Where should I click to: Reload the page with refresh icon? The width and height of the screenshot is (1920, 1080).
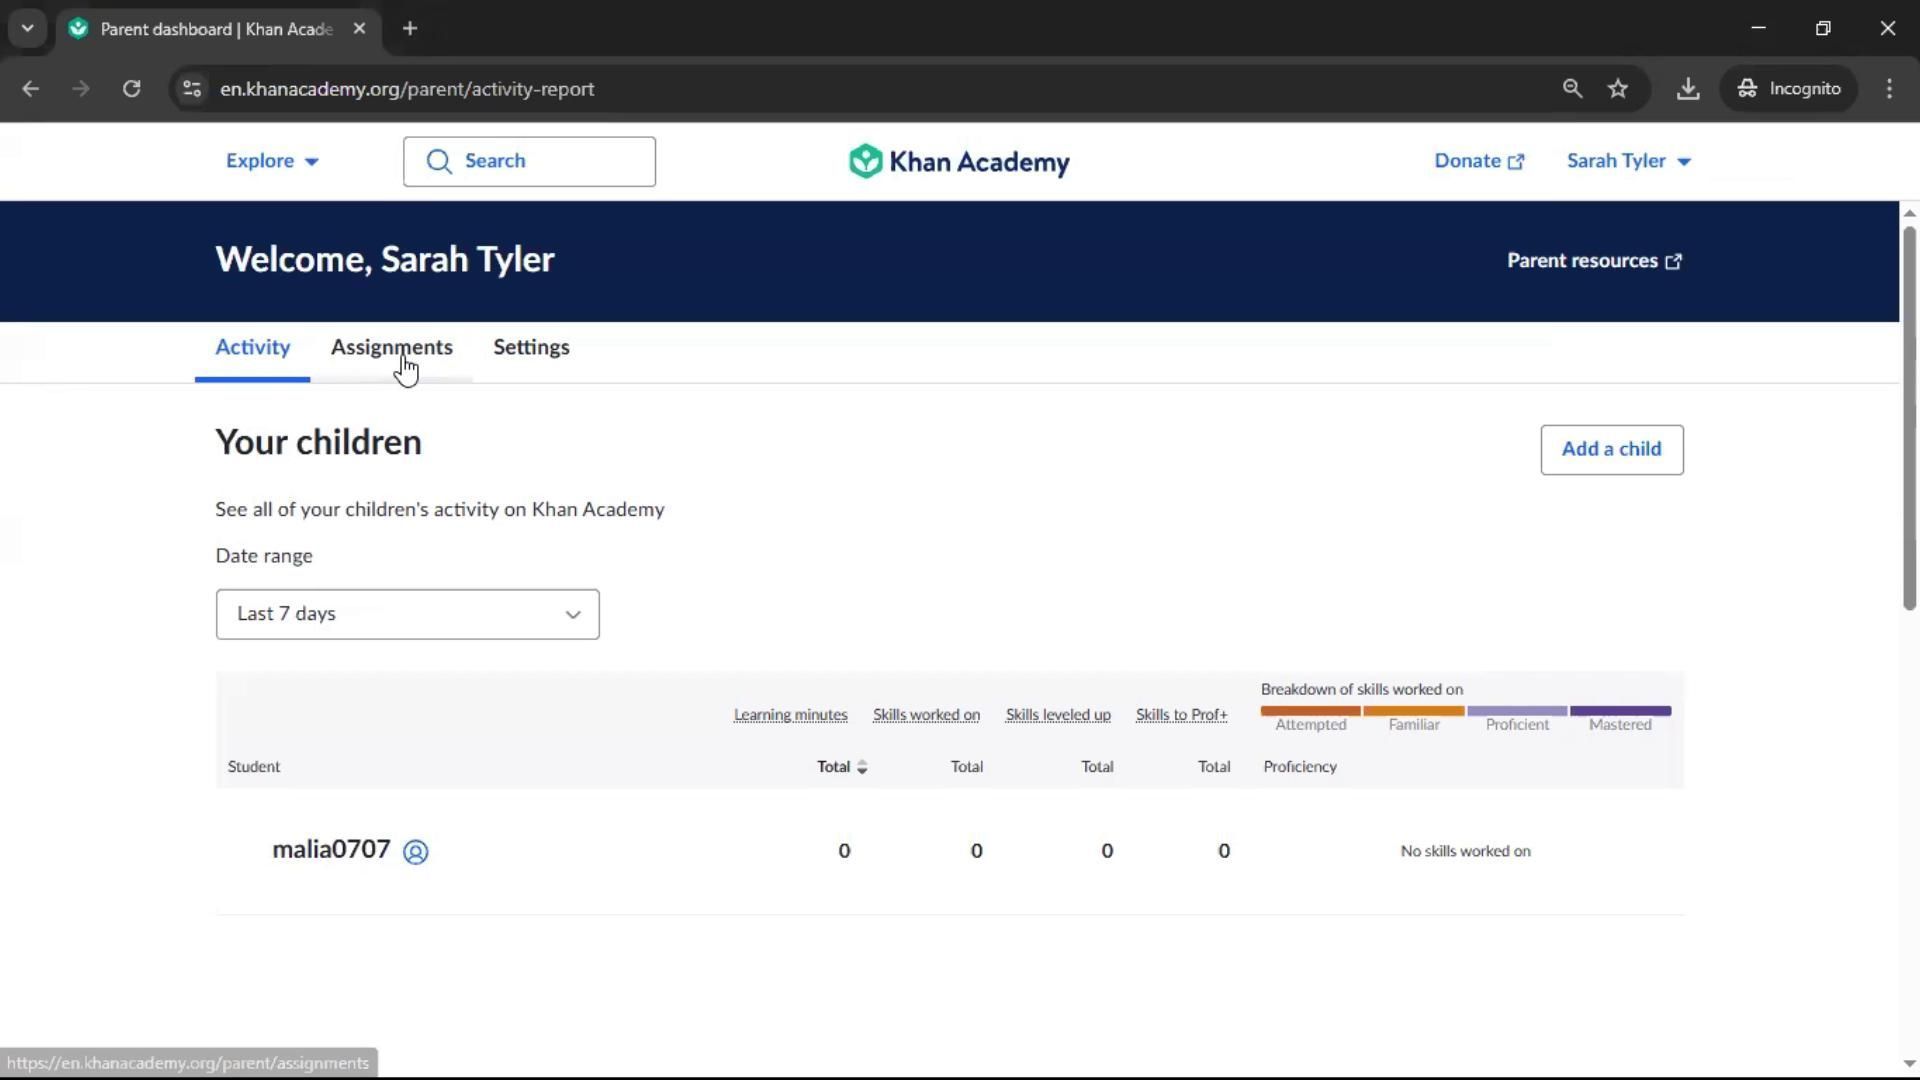coord(131,89)
